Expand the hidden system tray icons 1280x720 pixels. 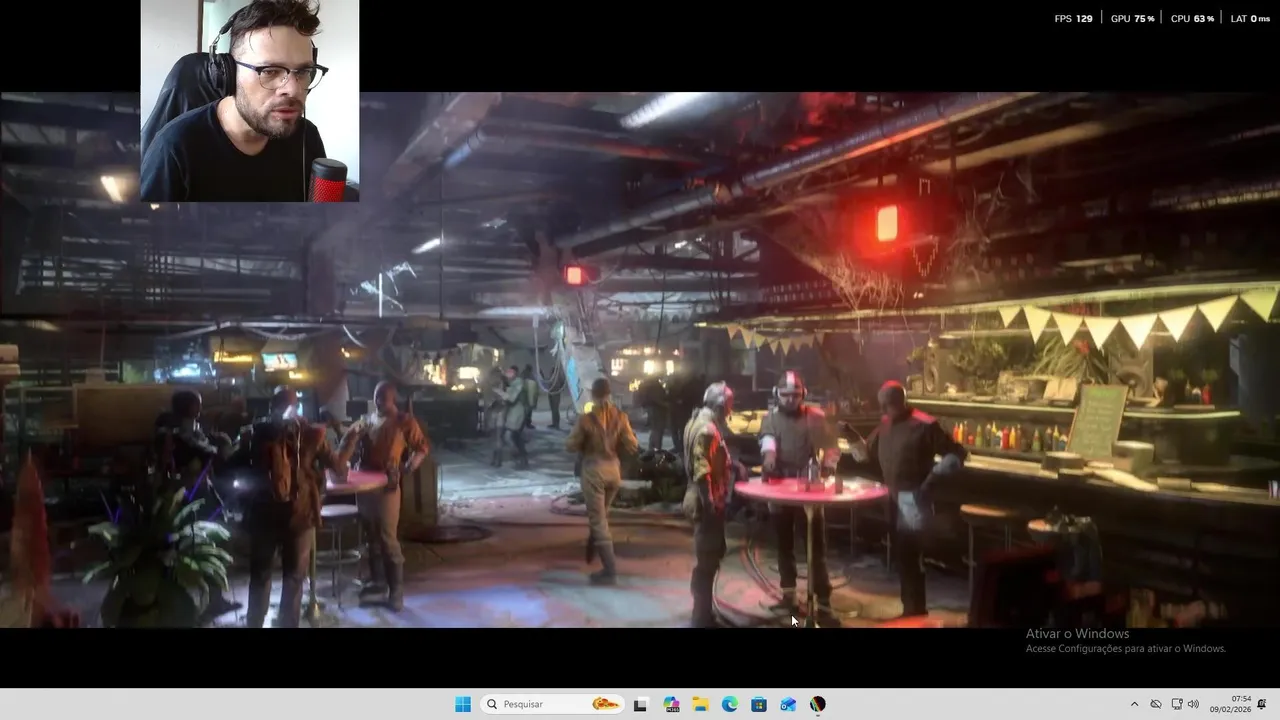1134,704
